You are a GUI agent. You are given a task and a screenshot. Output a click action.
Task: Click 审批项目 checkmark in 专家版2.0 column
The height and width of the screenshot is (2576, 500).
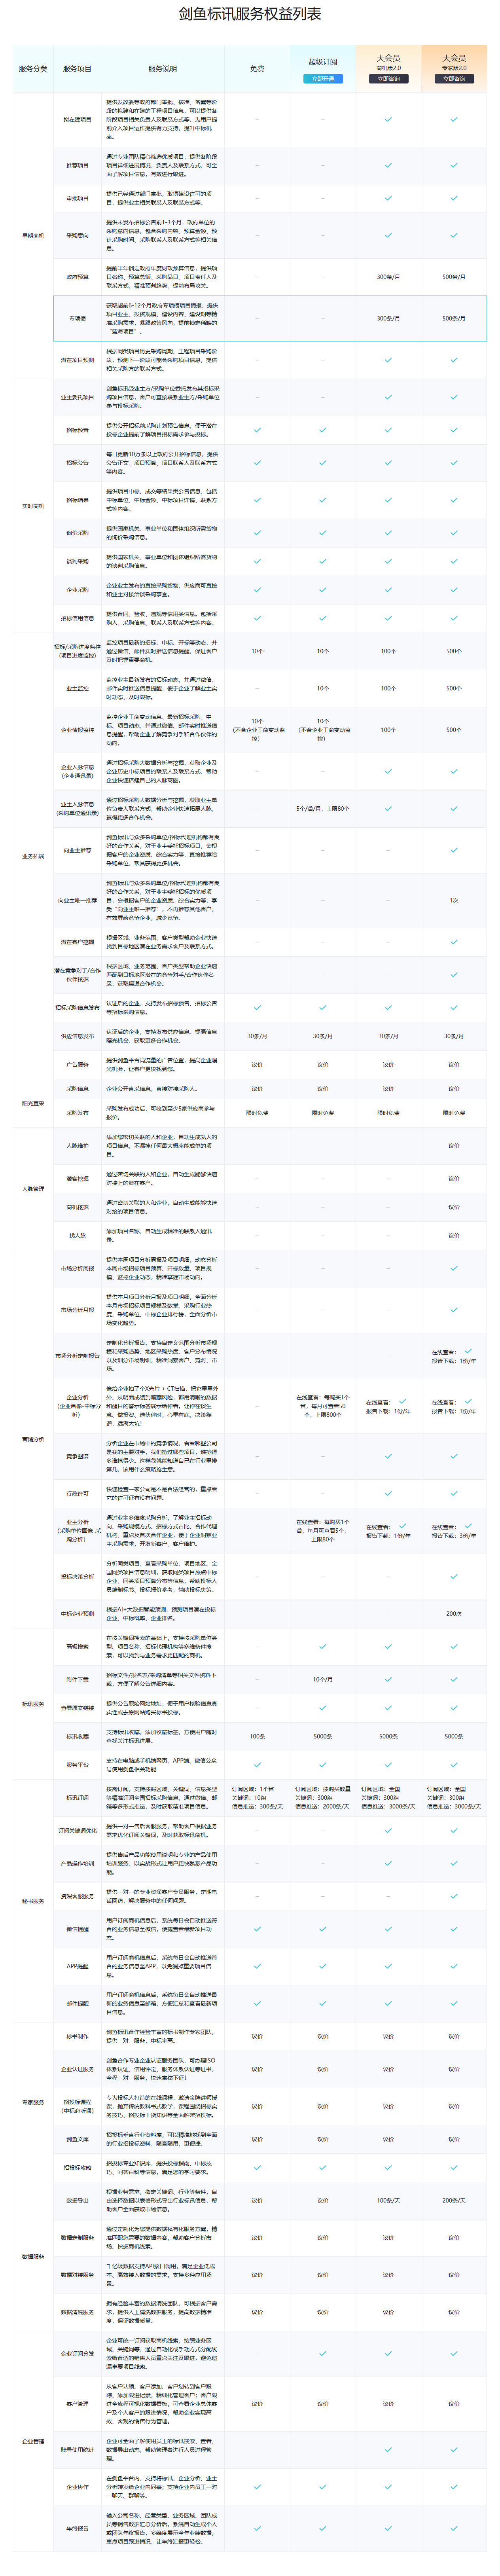click(454, 198)
